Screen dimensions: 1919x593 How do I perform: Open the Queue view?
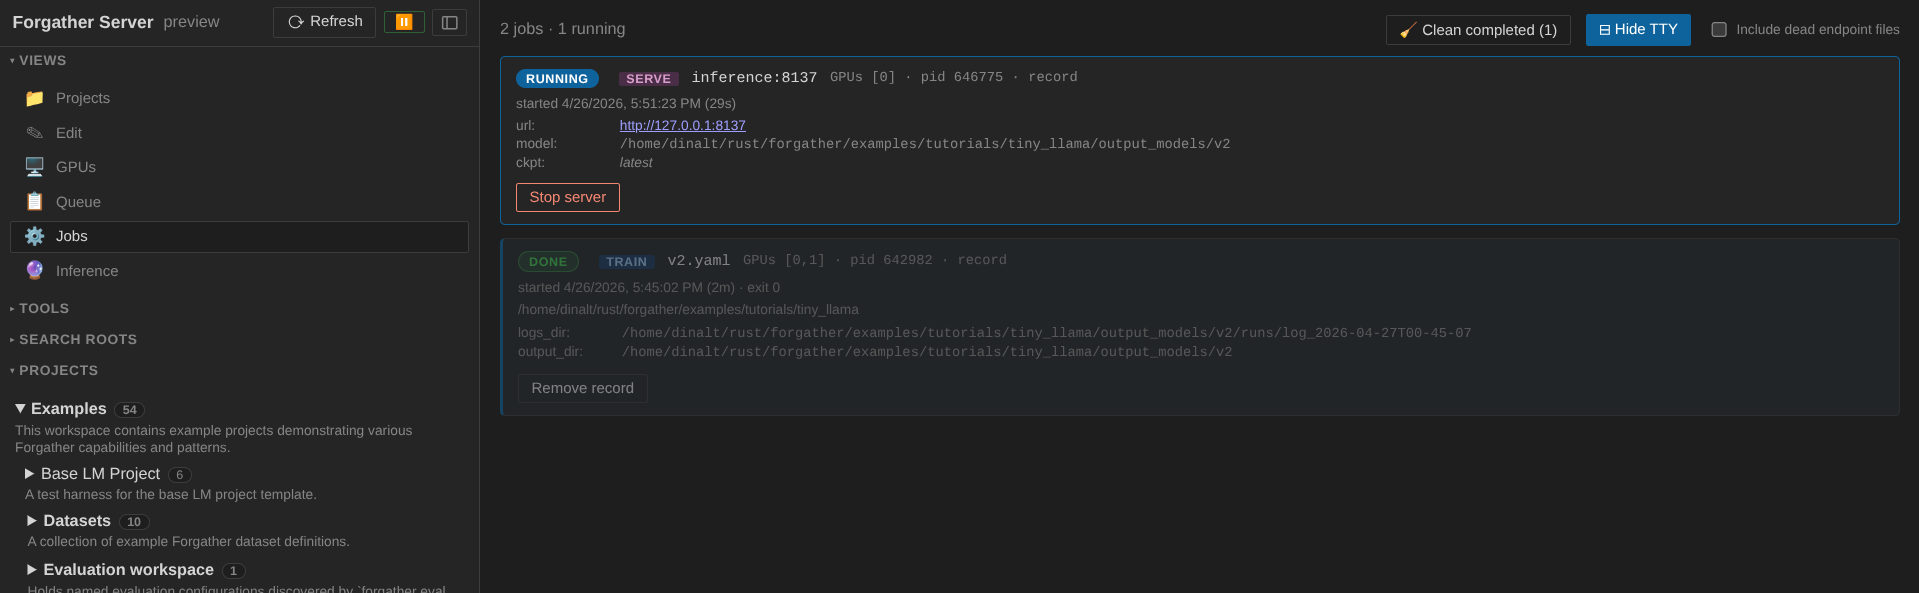point(239,202)
